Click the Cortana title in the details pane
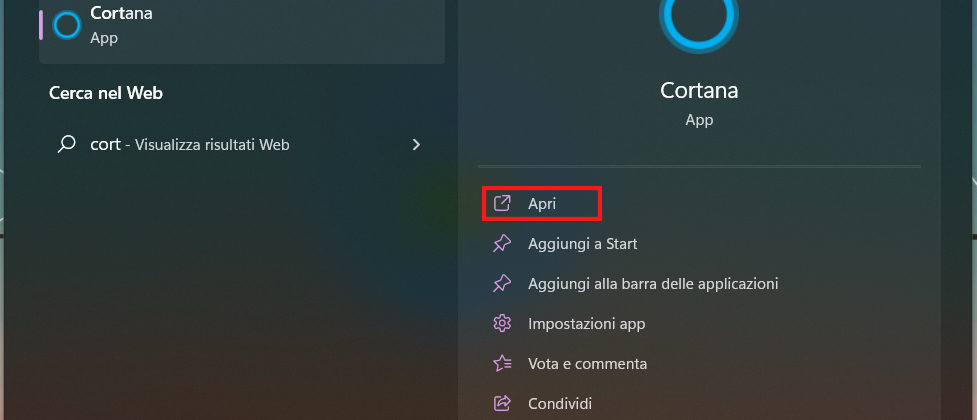977x420 pixels. (699, 90)
